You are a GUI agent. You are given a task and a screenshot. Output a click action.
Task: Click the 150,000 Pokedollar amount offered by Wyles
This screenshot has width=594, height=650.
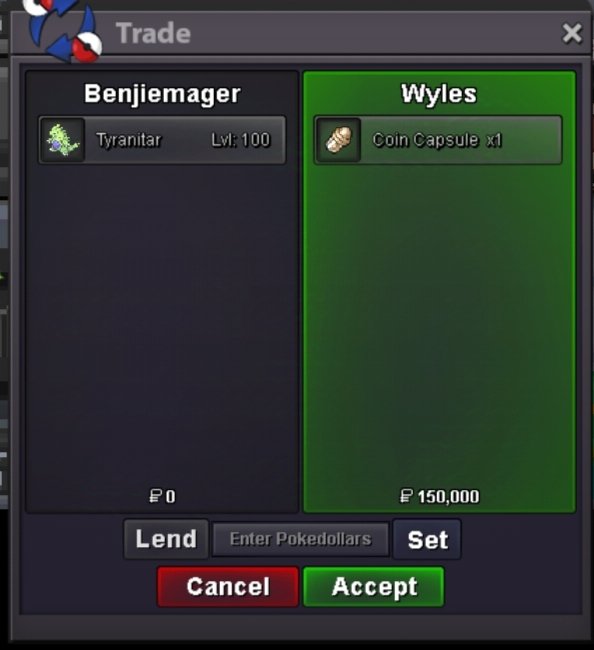pyautogui.click(x=449, y=497)
